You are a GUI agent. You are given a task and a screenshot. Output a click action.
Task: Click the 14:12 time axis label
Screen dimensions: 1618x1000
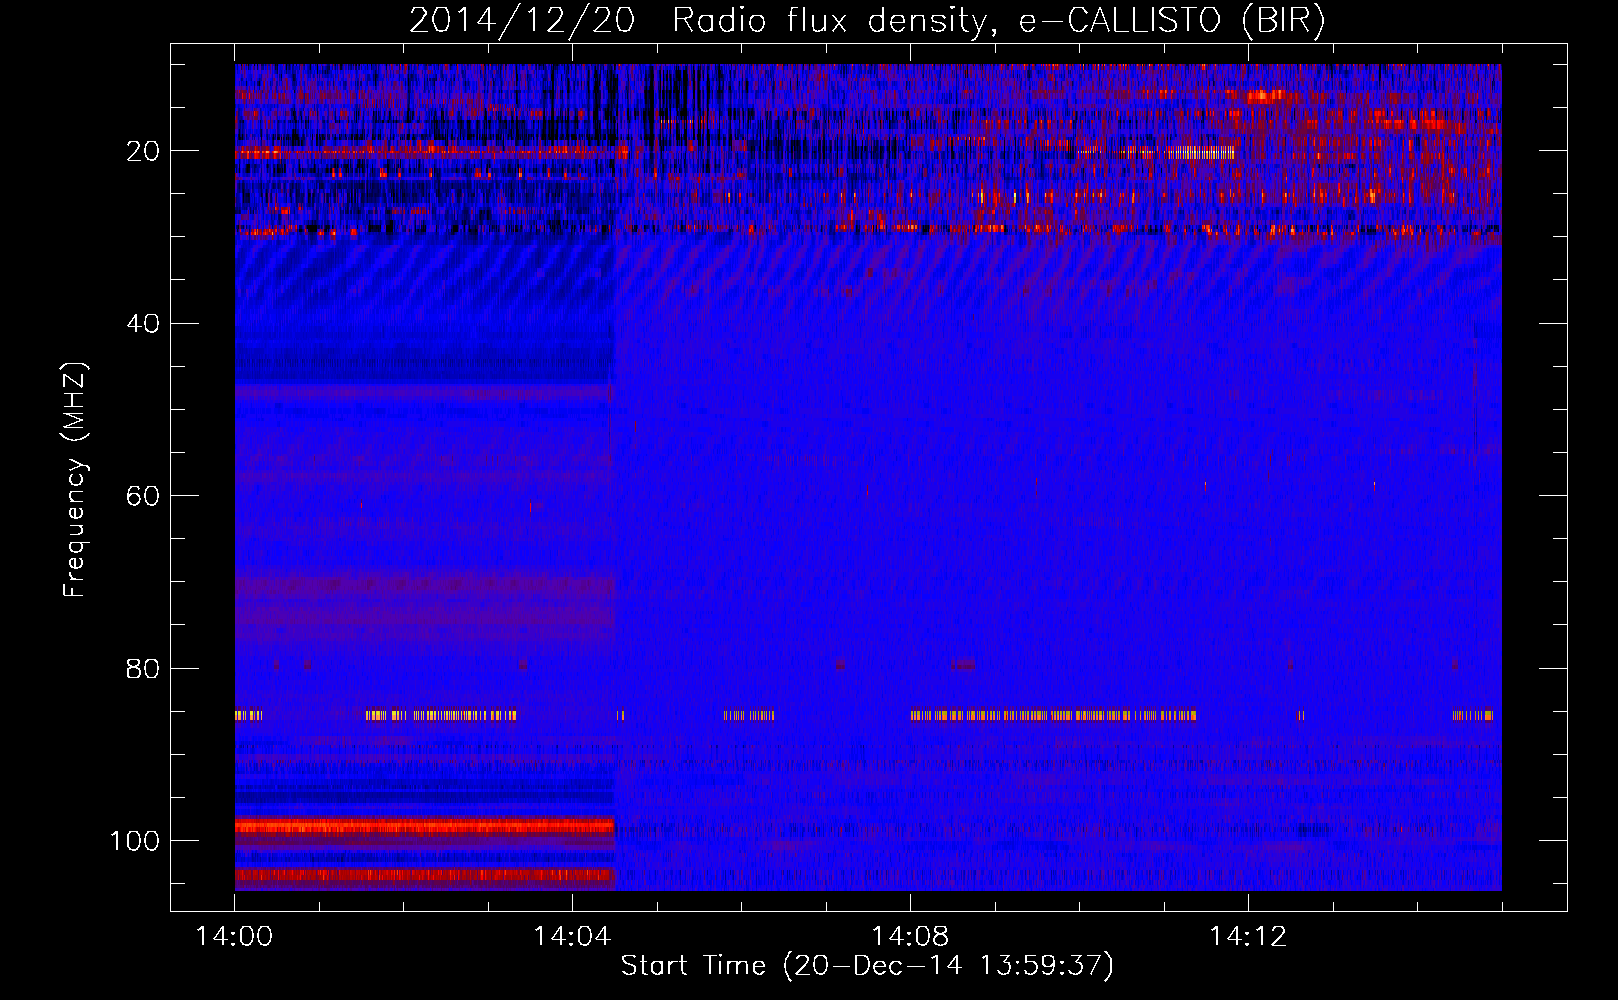click(x=1248, y=937)
